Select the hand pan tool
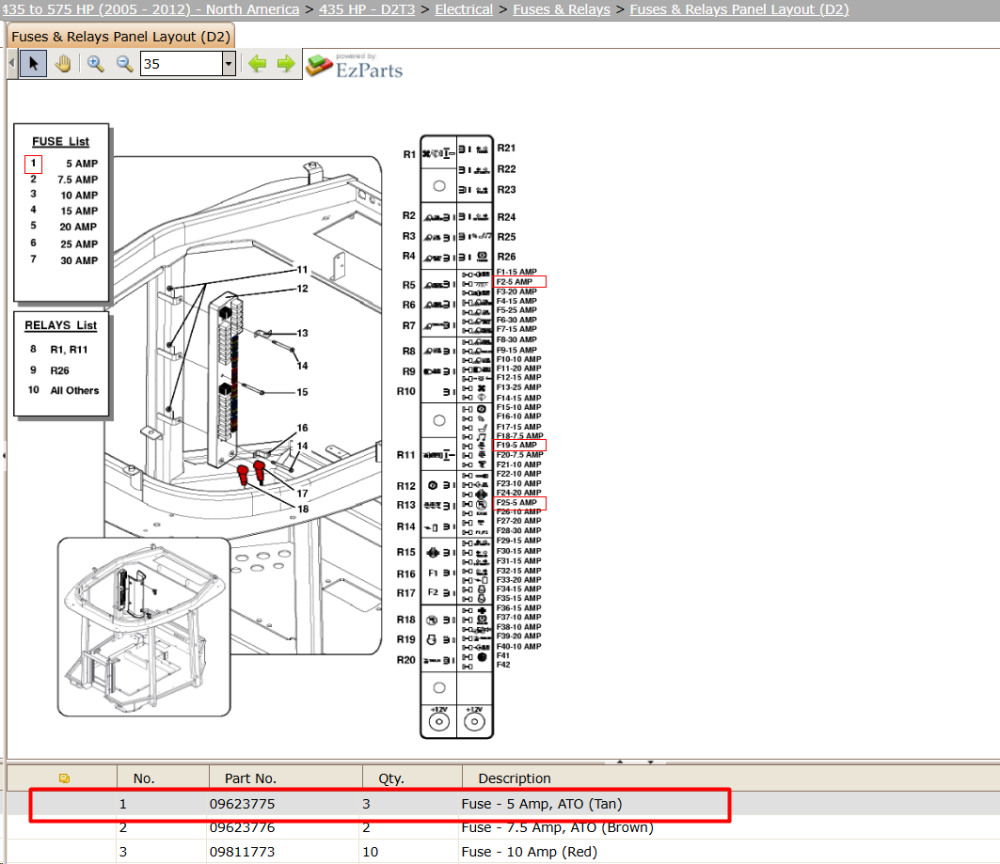 click(62, 64)
